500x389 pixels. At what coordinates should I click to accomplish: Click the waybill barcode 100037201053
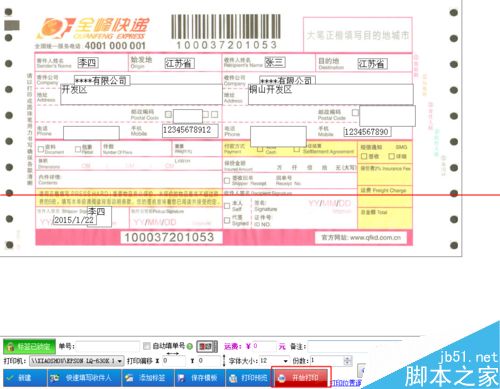(226, 32)
